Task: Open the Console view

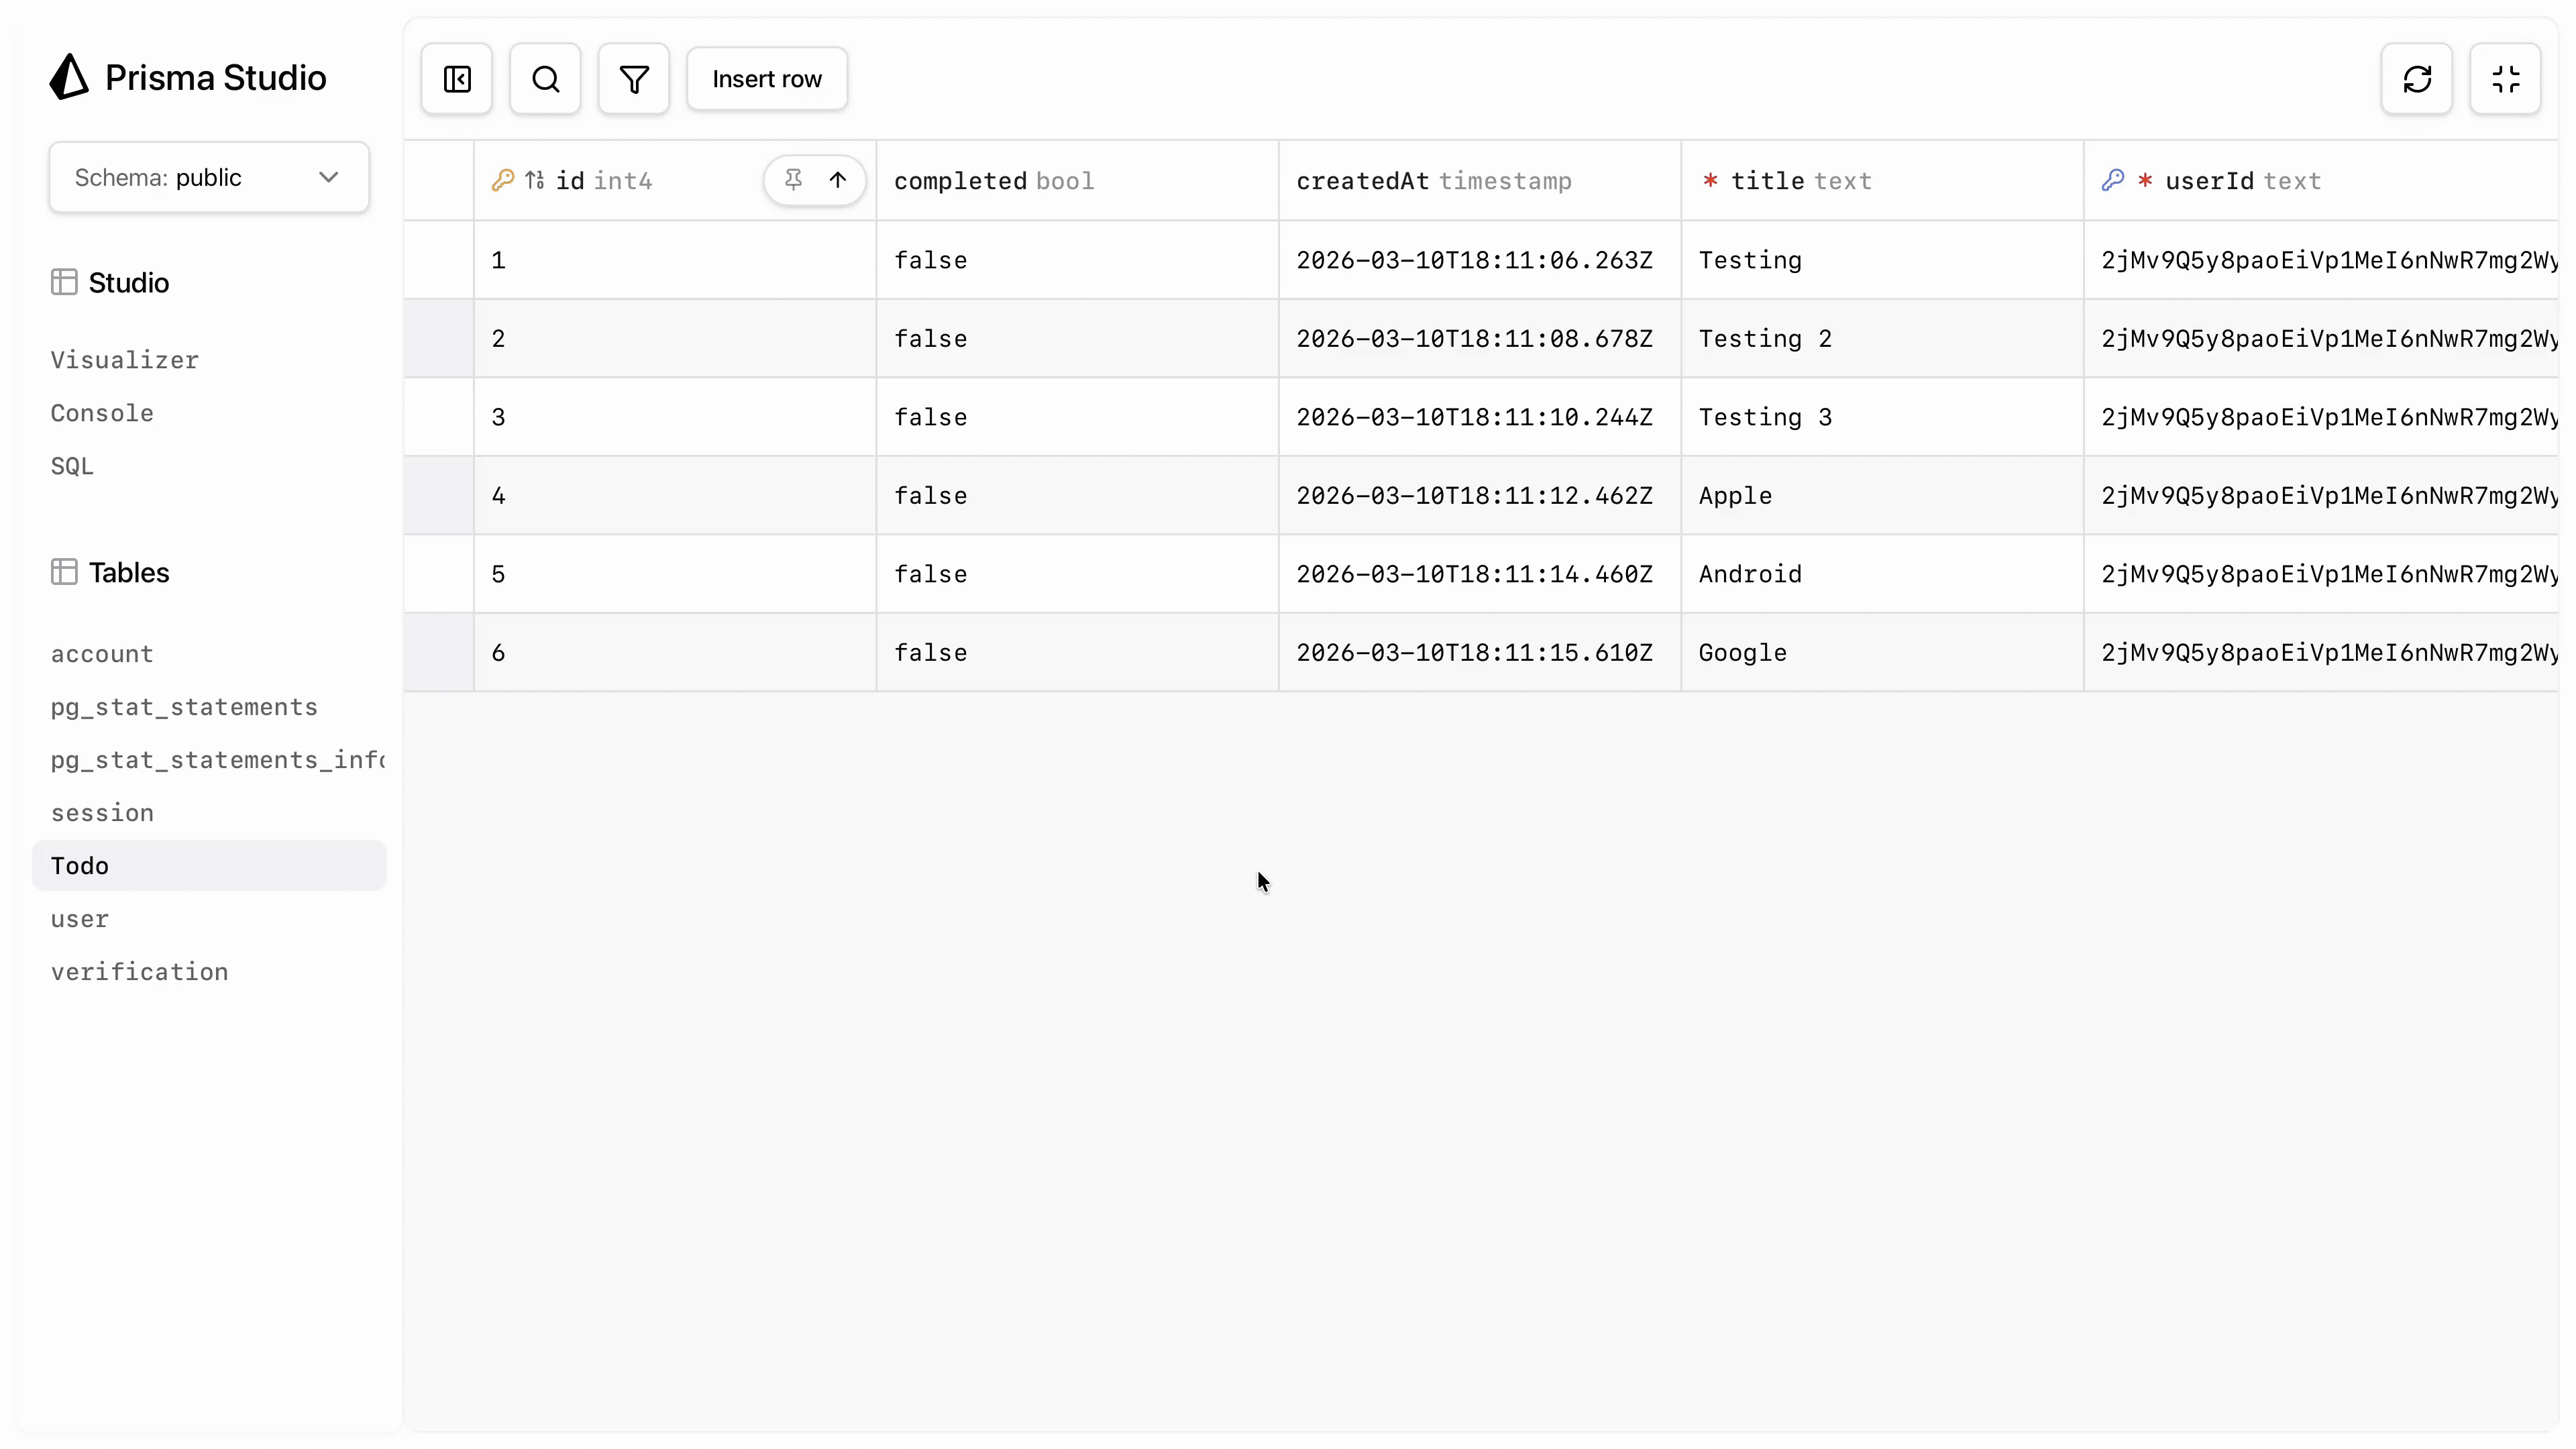Action: pos(101,413)
